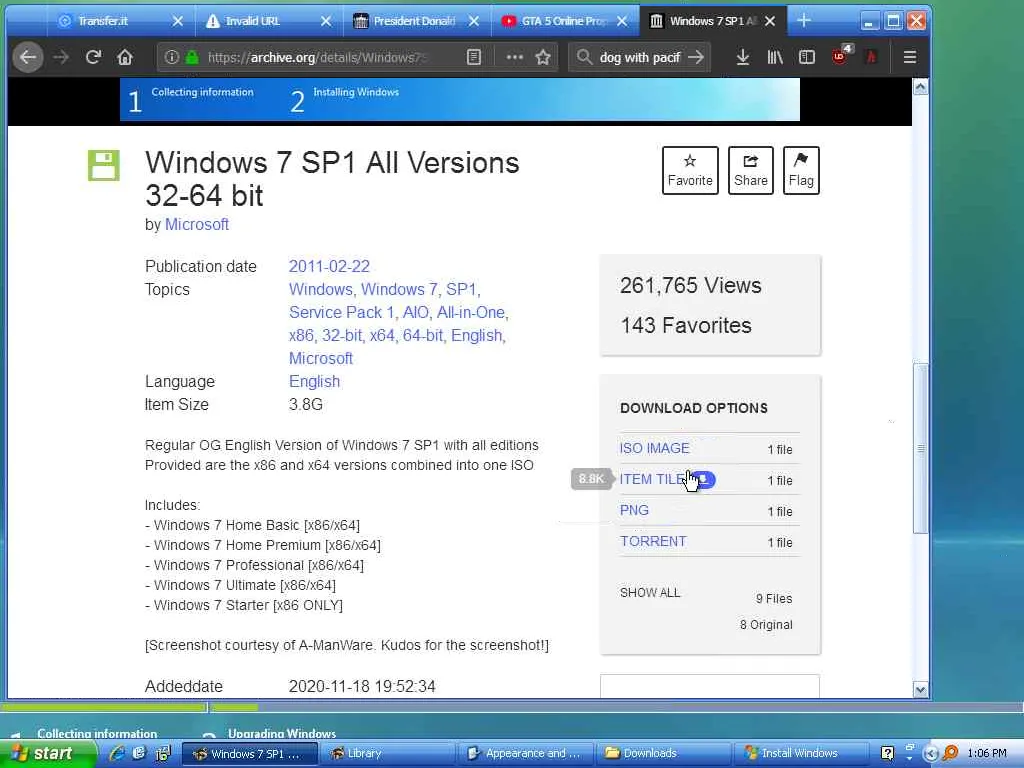This screenshot has width=1024, height=768.
Task: Open page actions three-dot menu
Action: (x=515, y=57)
